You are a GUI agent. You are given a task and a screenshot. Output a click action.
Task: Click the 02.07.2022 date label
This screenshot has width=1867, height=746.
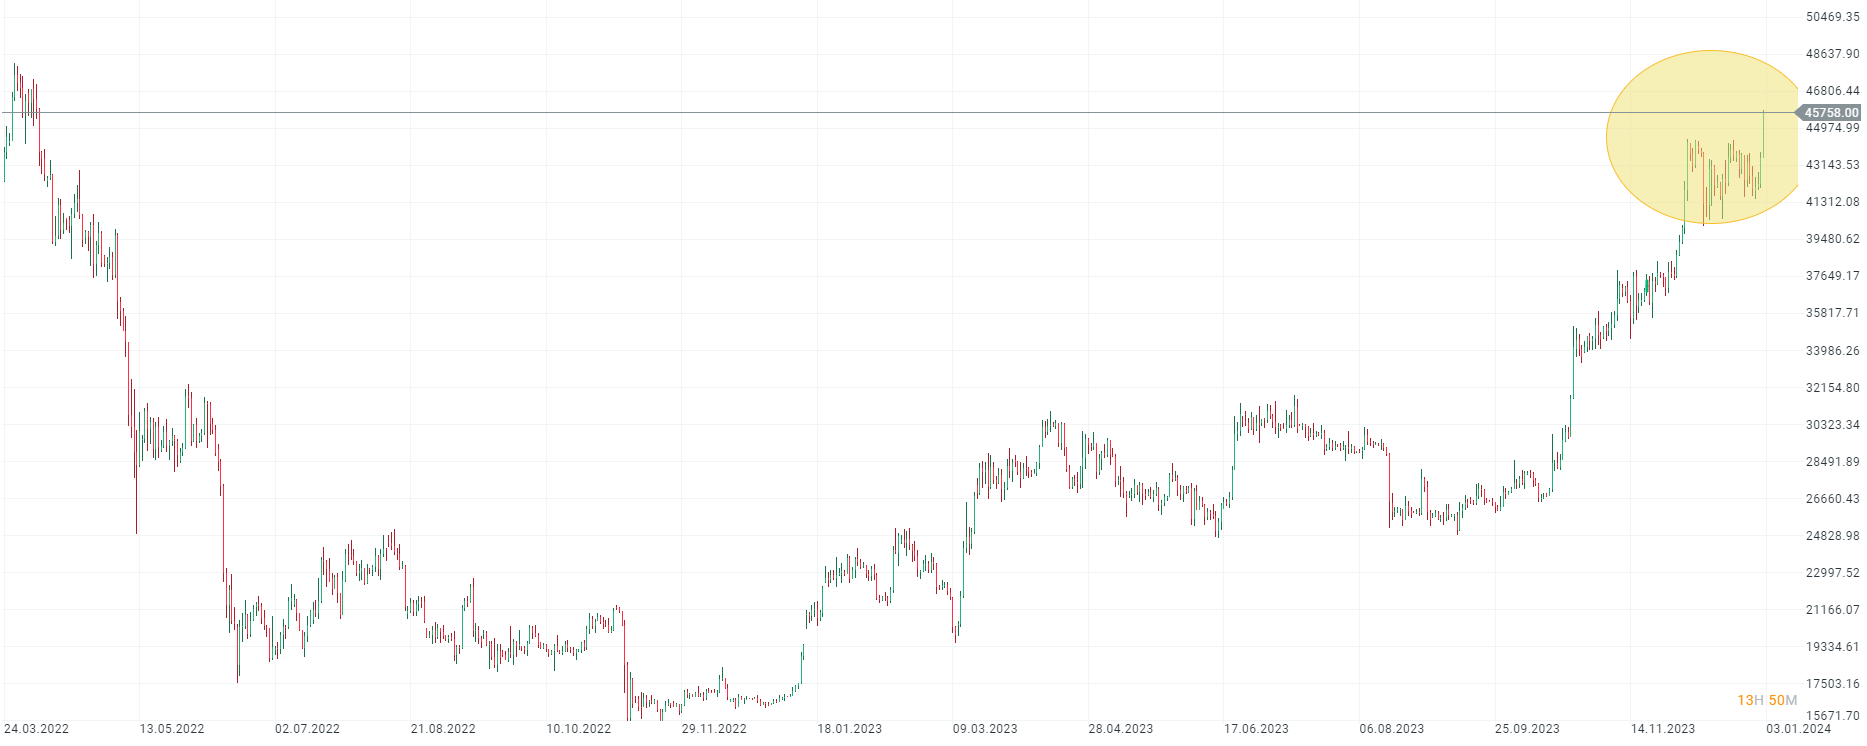(x=307, y=729)
